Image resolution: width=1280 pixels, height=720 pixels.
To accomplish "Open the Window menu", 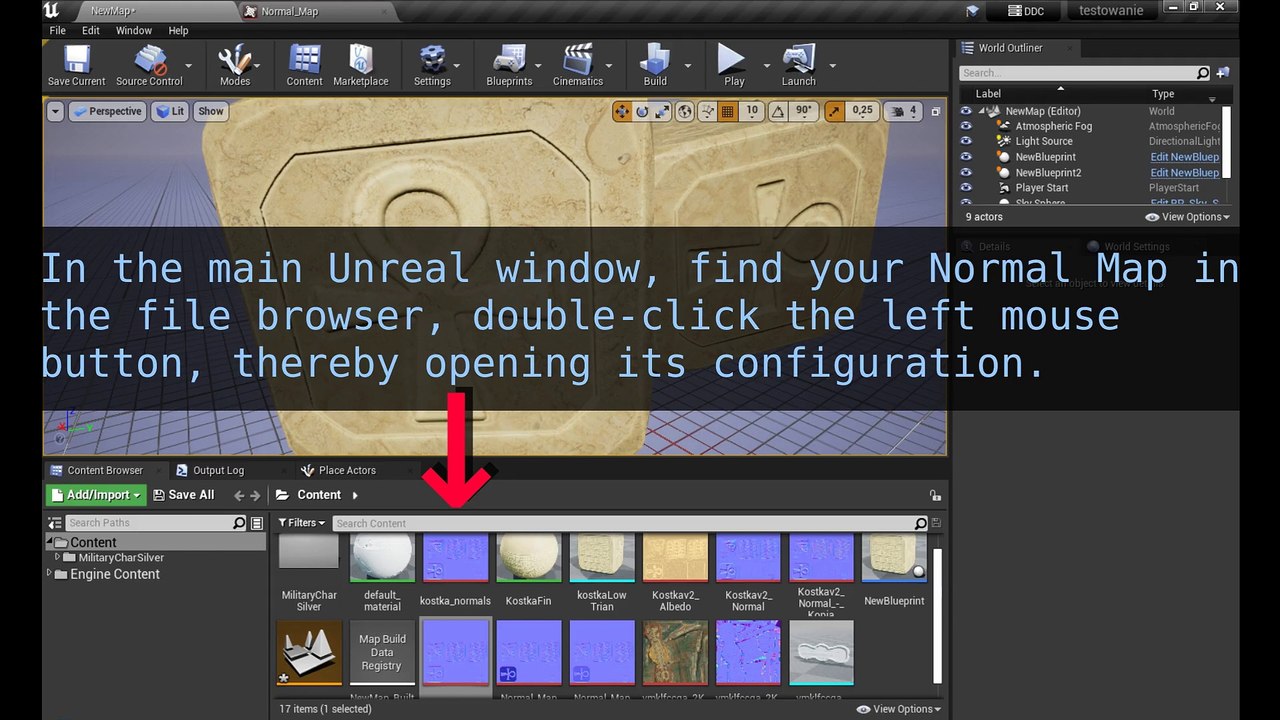I will point(134,30).
